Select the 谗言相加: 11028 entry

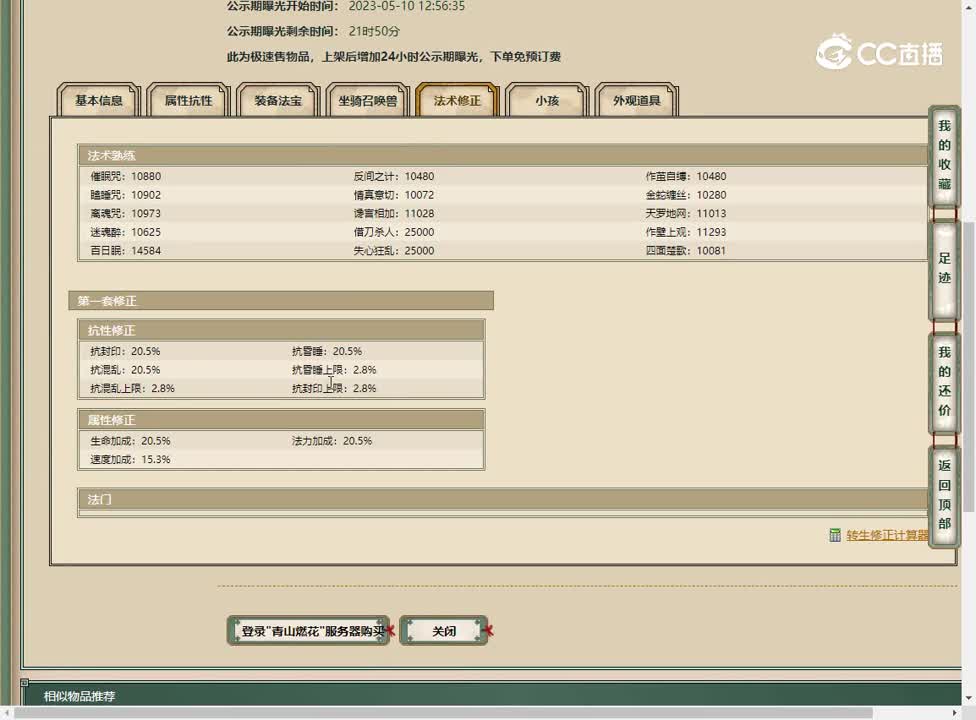click(394, 213)
